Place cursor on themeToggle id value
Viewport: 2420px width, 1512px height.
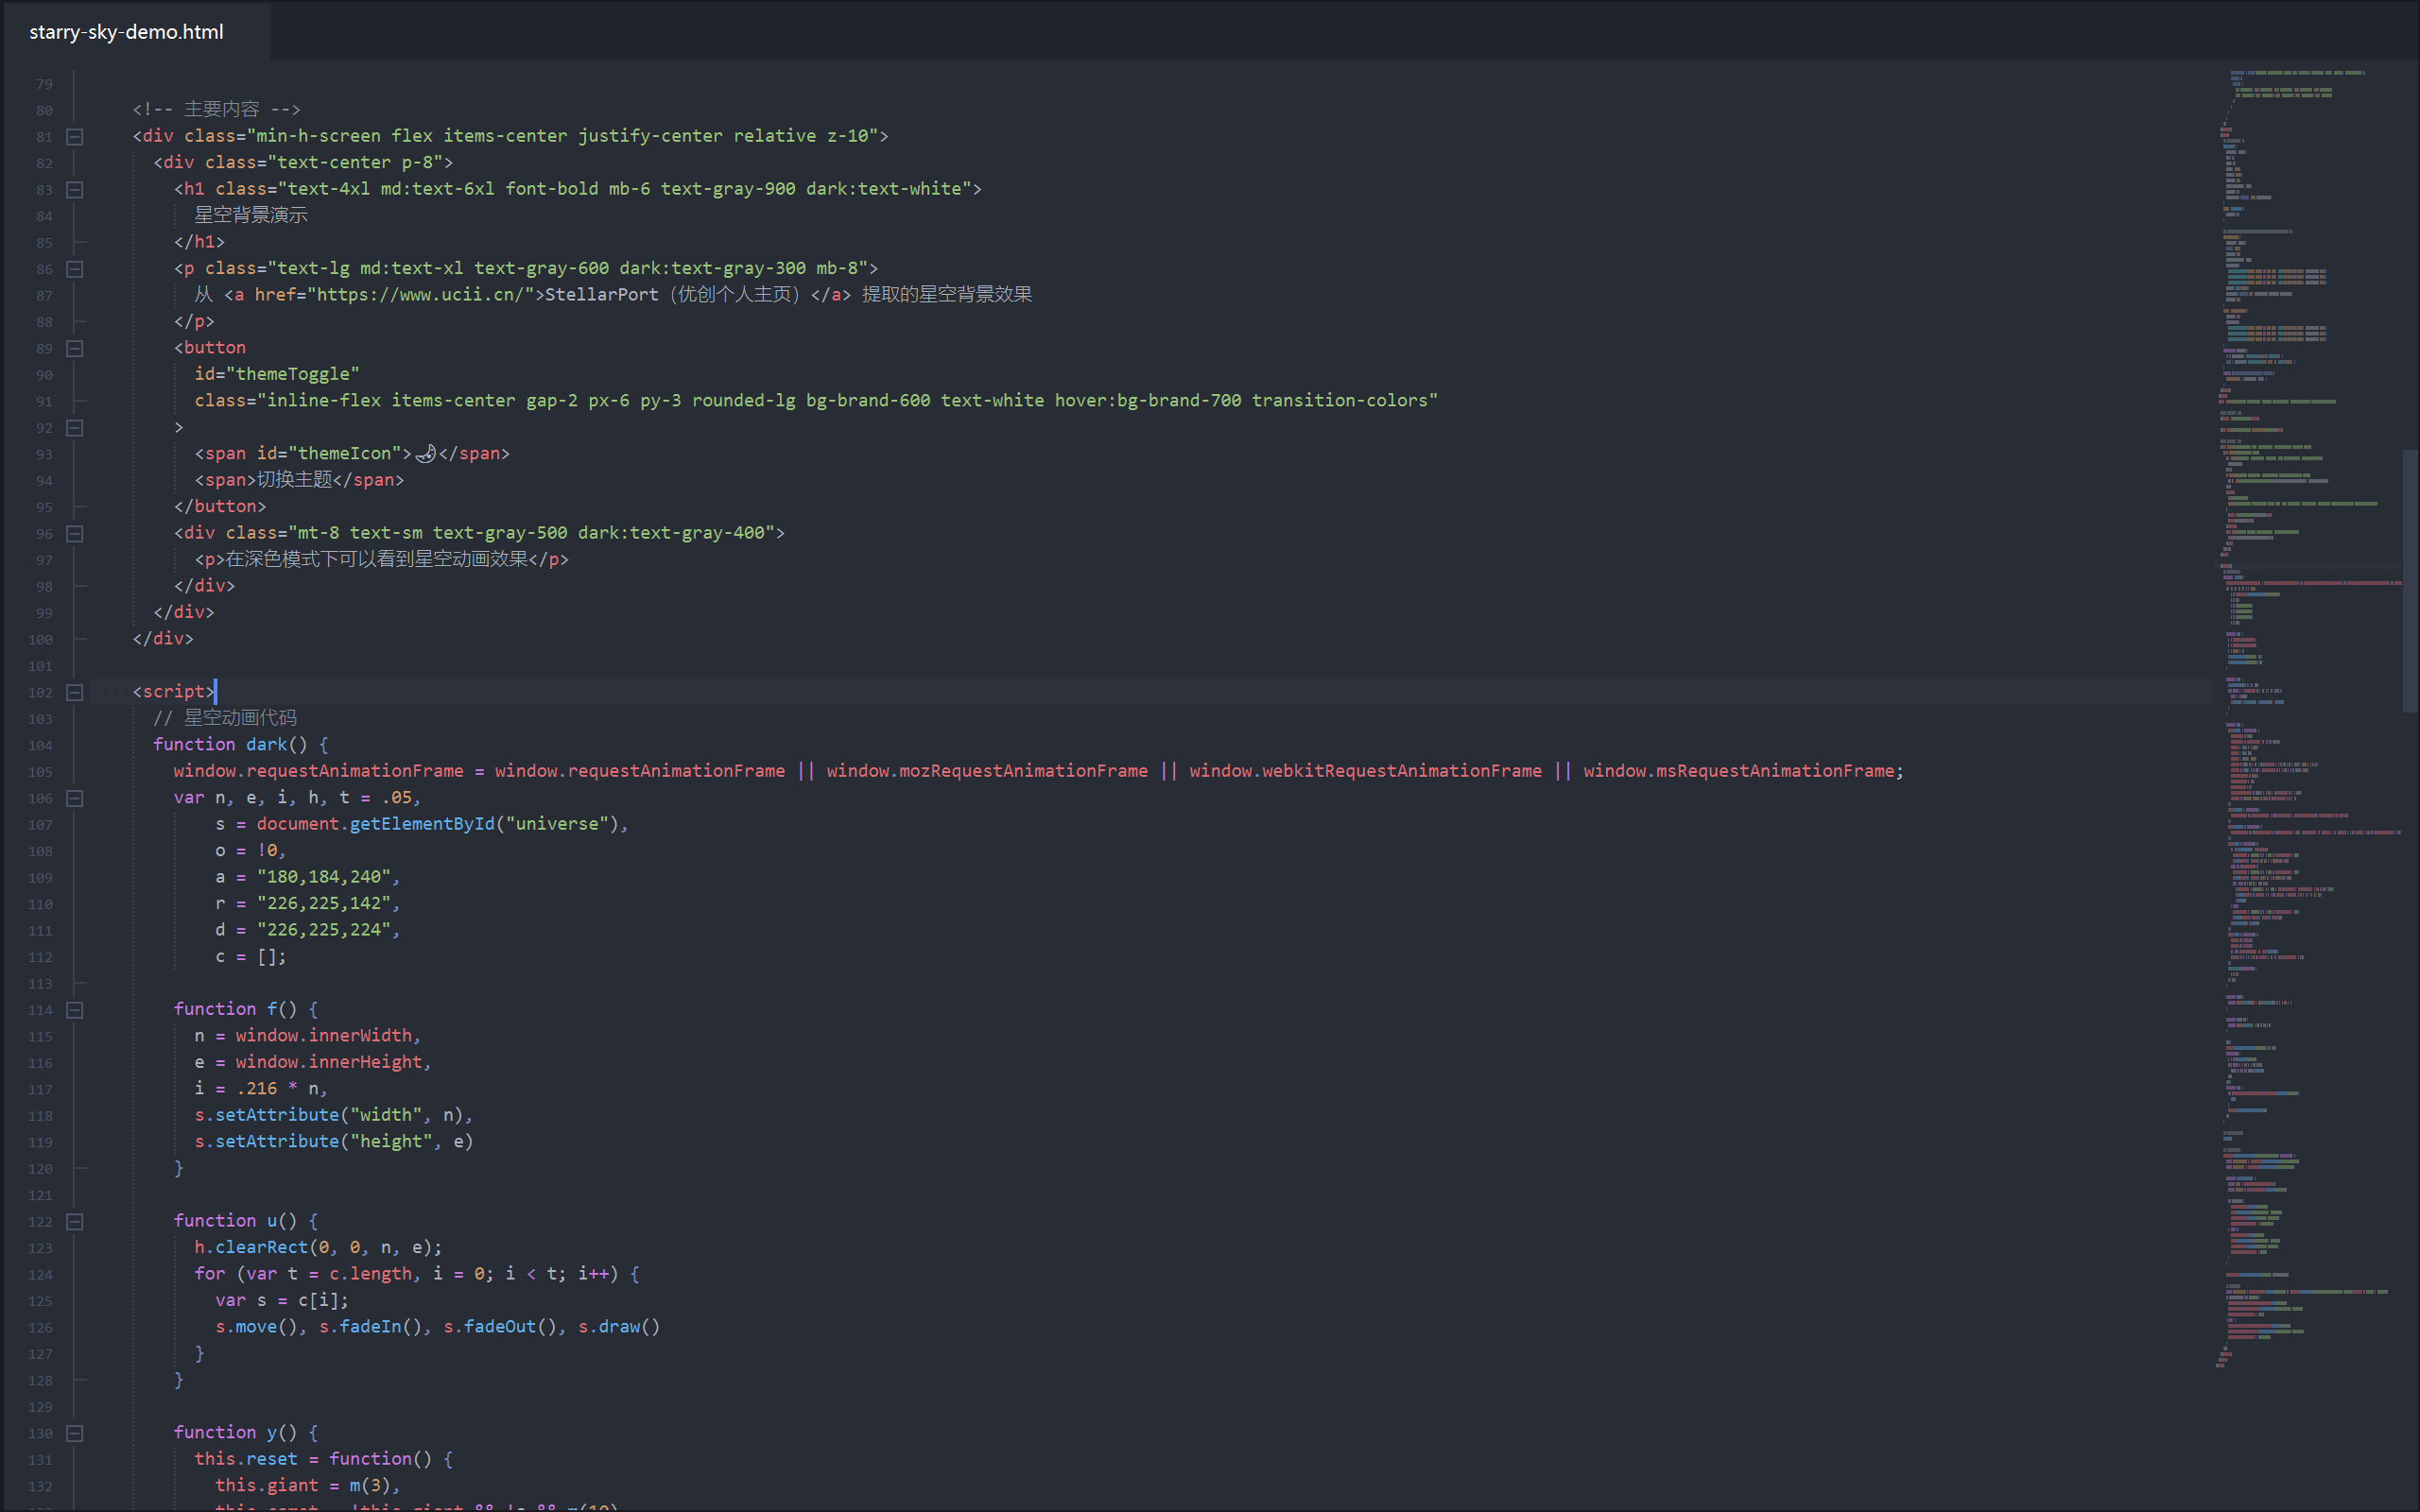coord(292,374)
